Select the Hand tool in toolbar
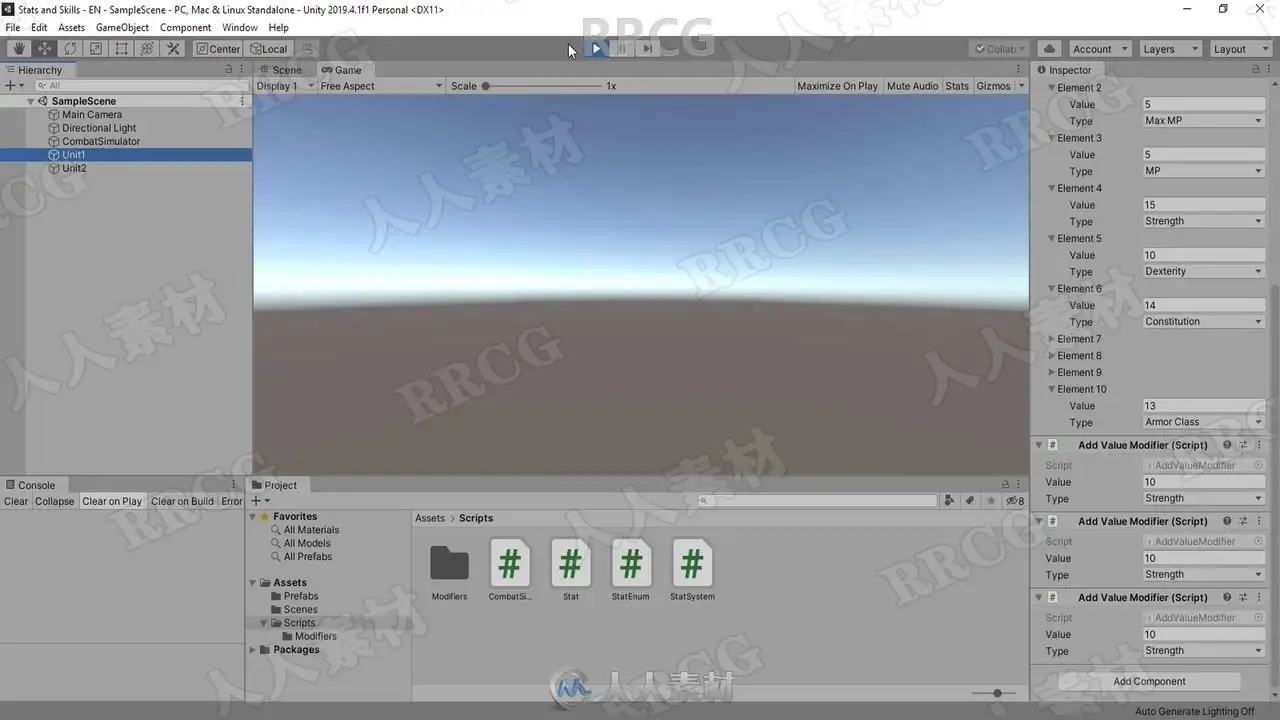 point(19,48)
